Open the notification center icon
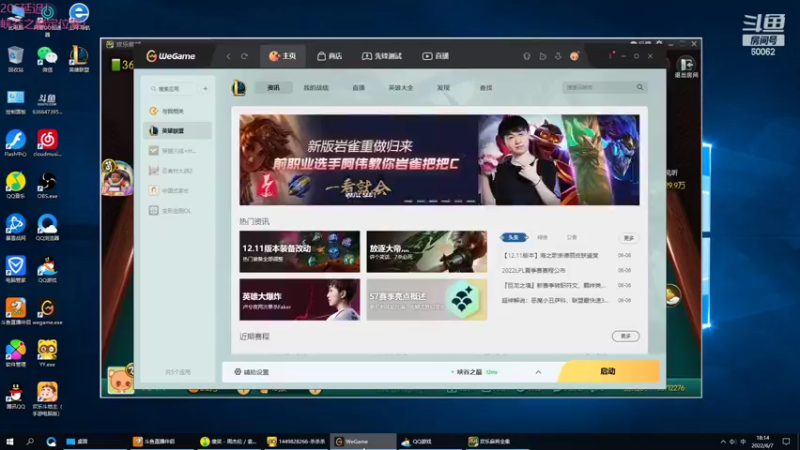 786,441
